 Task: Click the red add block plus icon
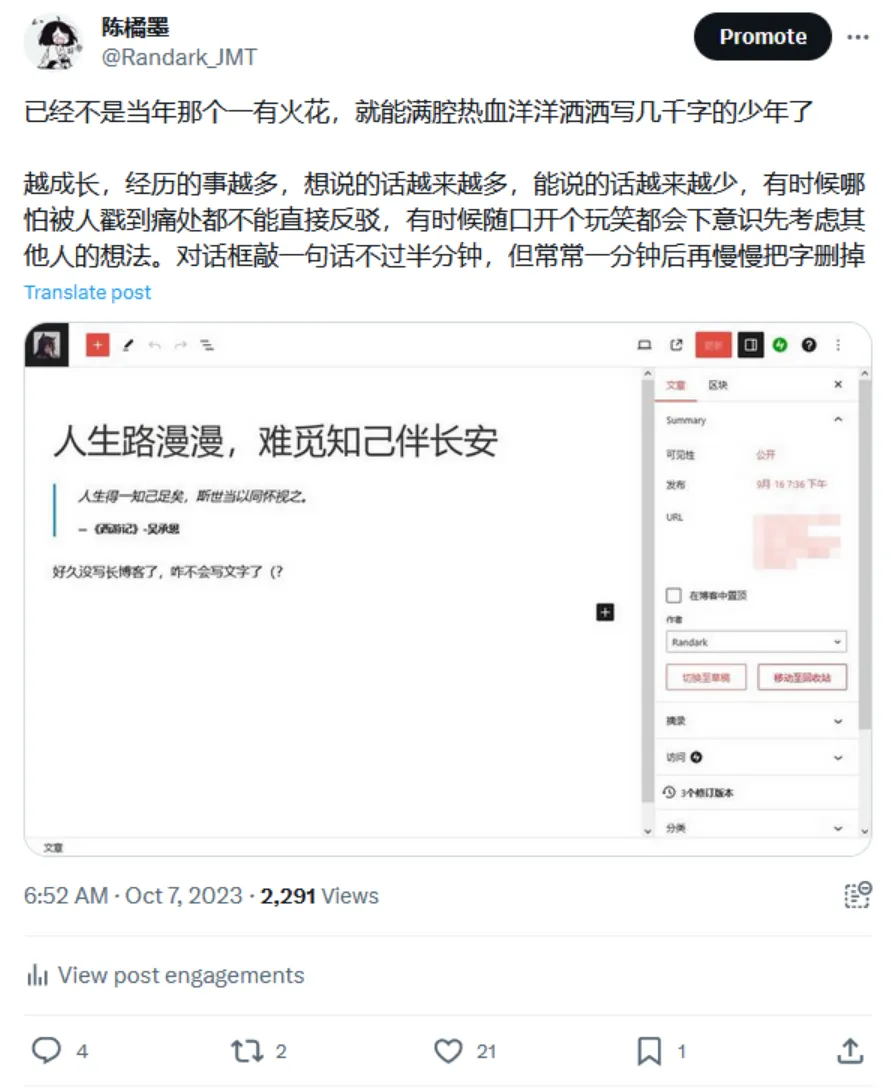click(98, 344)
